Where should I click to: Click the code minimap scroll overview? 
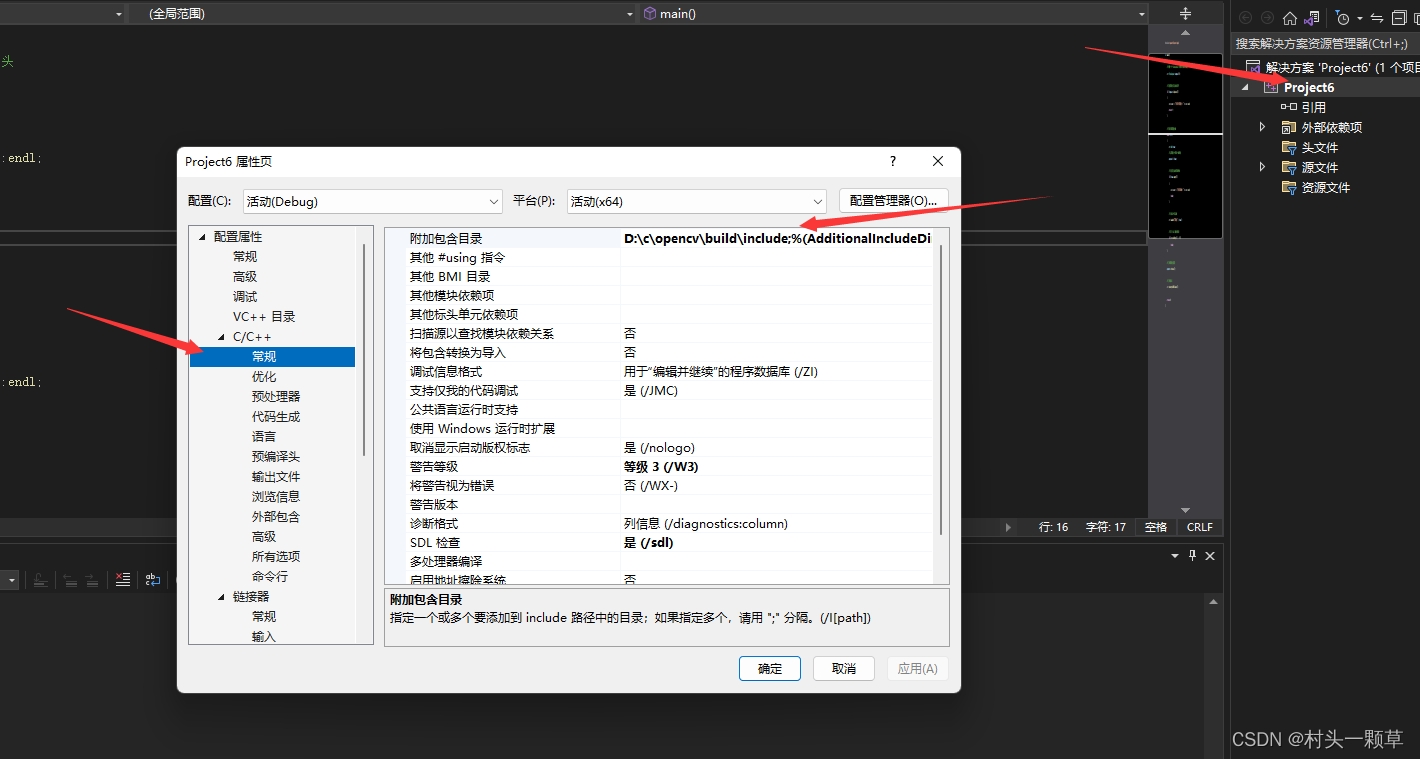pos(1186,270)
